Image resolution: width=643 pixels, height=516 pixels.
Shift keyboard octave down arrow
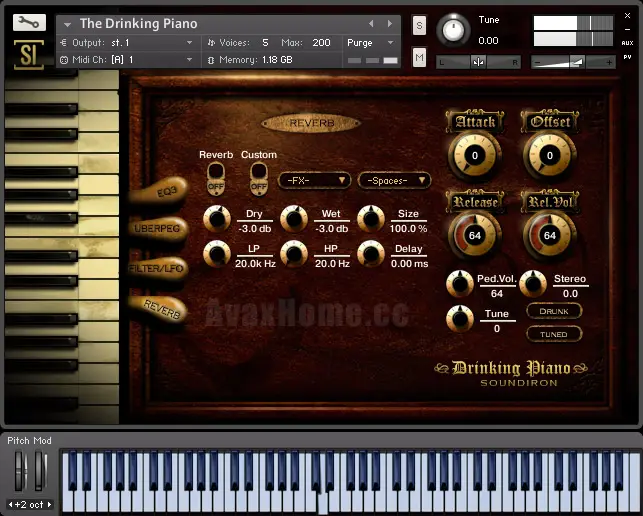(10, 505)
